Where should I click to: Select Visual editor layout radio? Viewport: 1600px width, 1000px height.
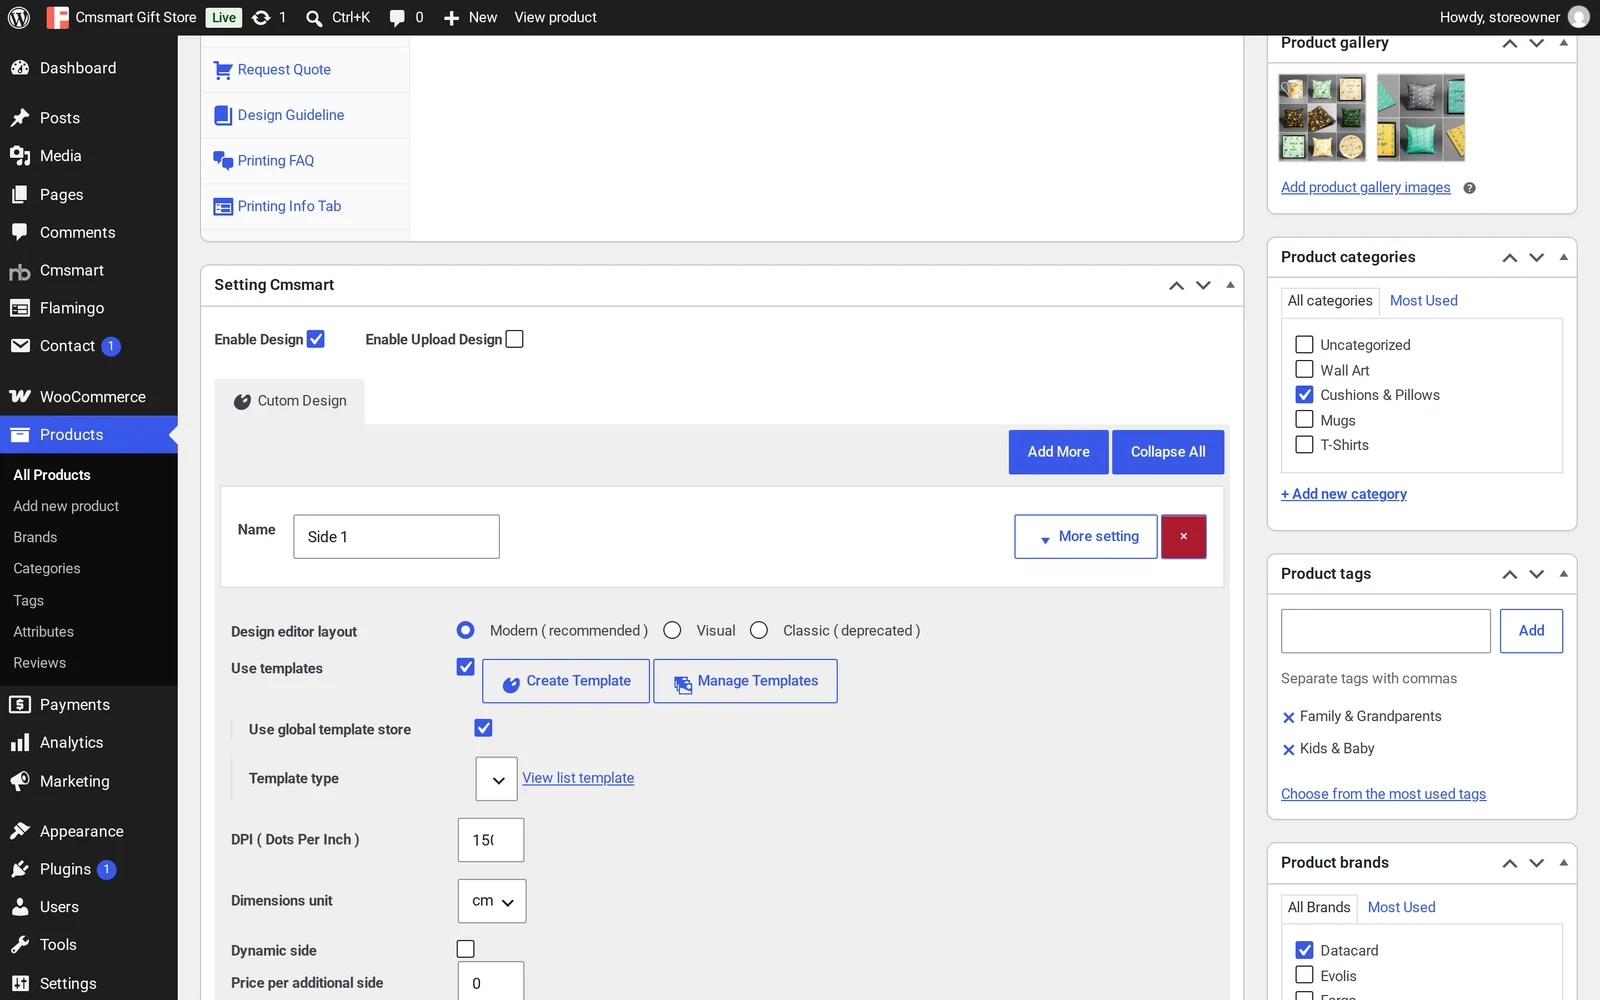(x=672, y=630)
